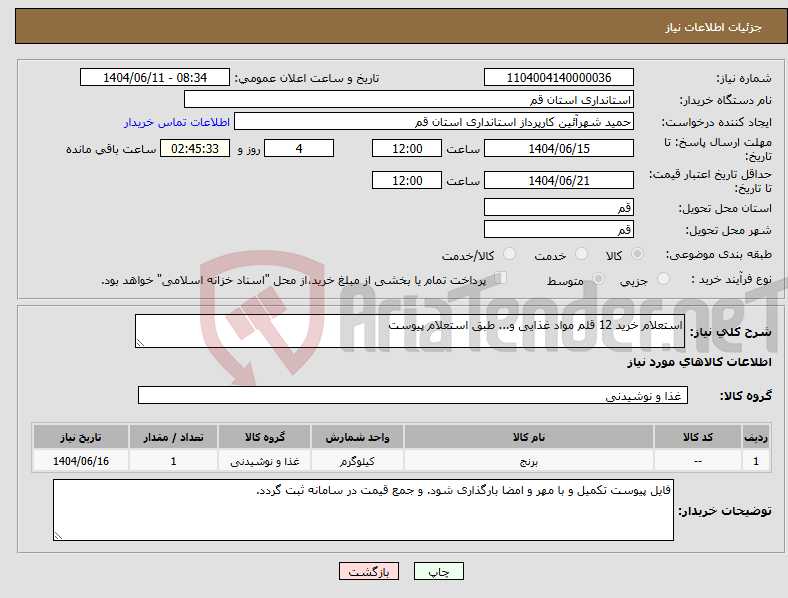
Task: Select the کالا radio button
Action: point(637,254)
